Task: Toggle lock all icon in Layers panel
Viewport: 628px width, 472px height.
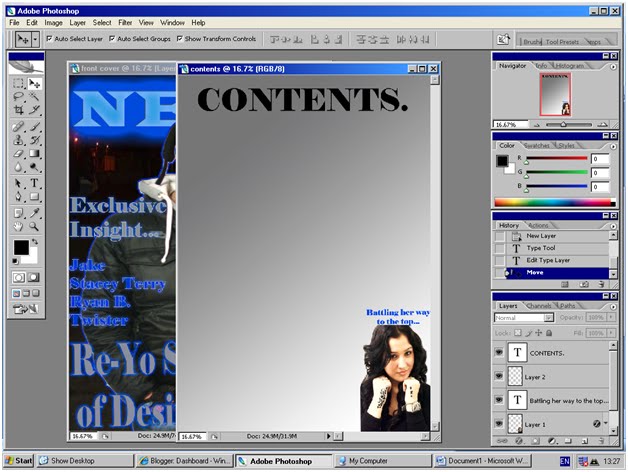Action: pyautogui.click(x=549, y=333)
